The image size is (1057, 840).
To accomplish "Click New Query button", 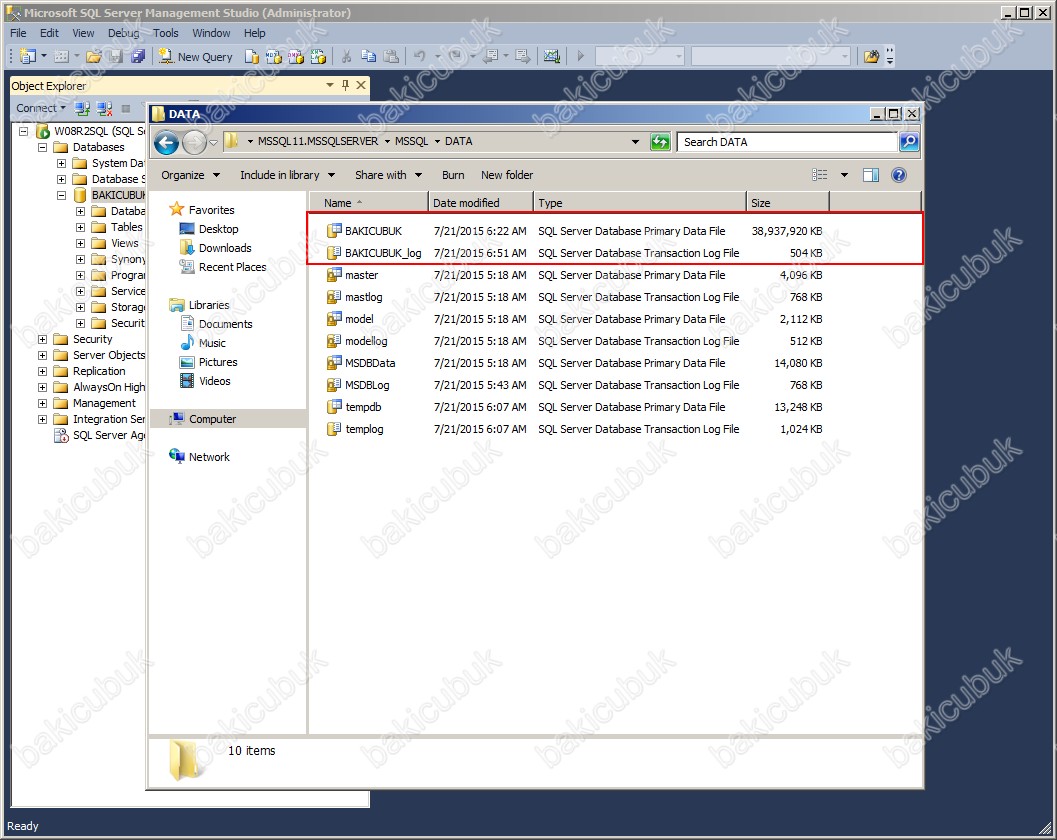I will (195, 57).
